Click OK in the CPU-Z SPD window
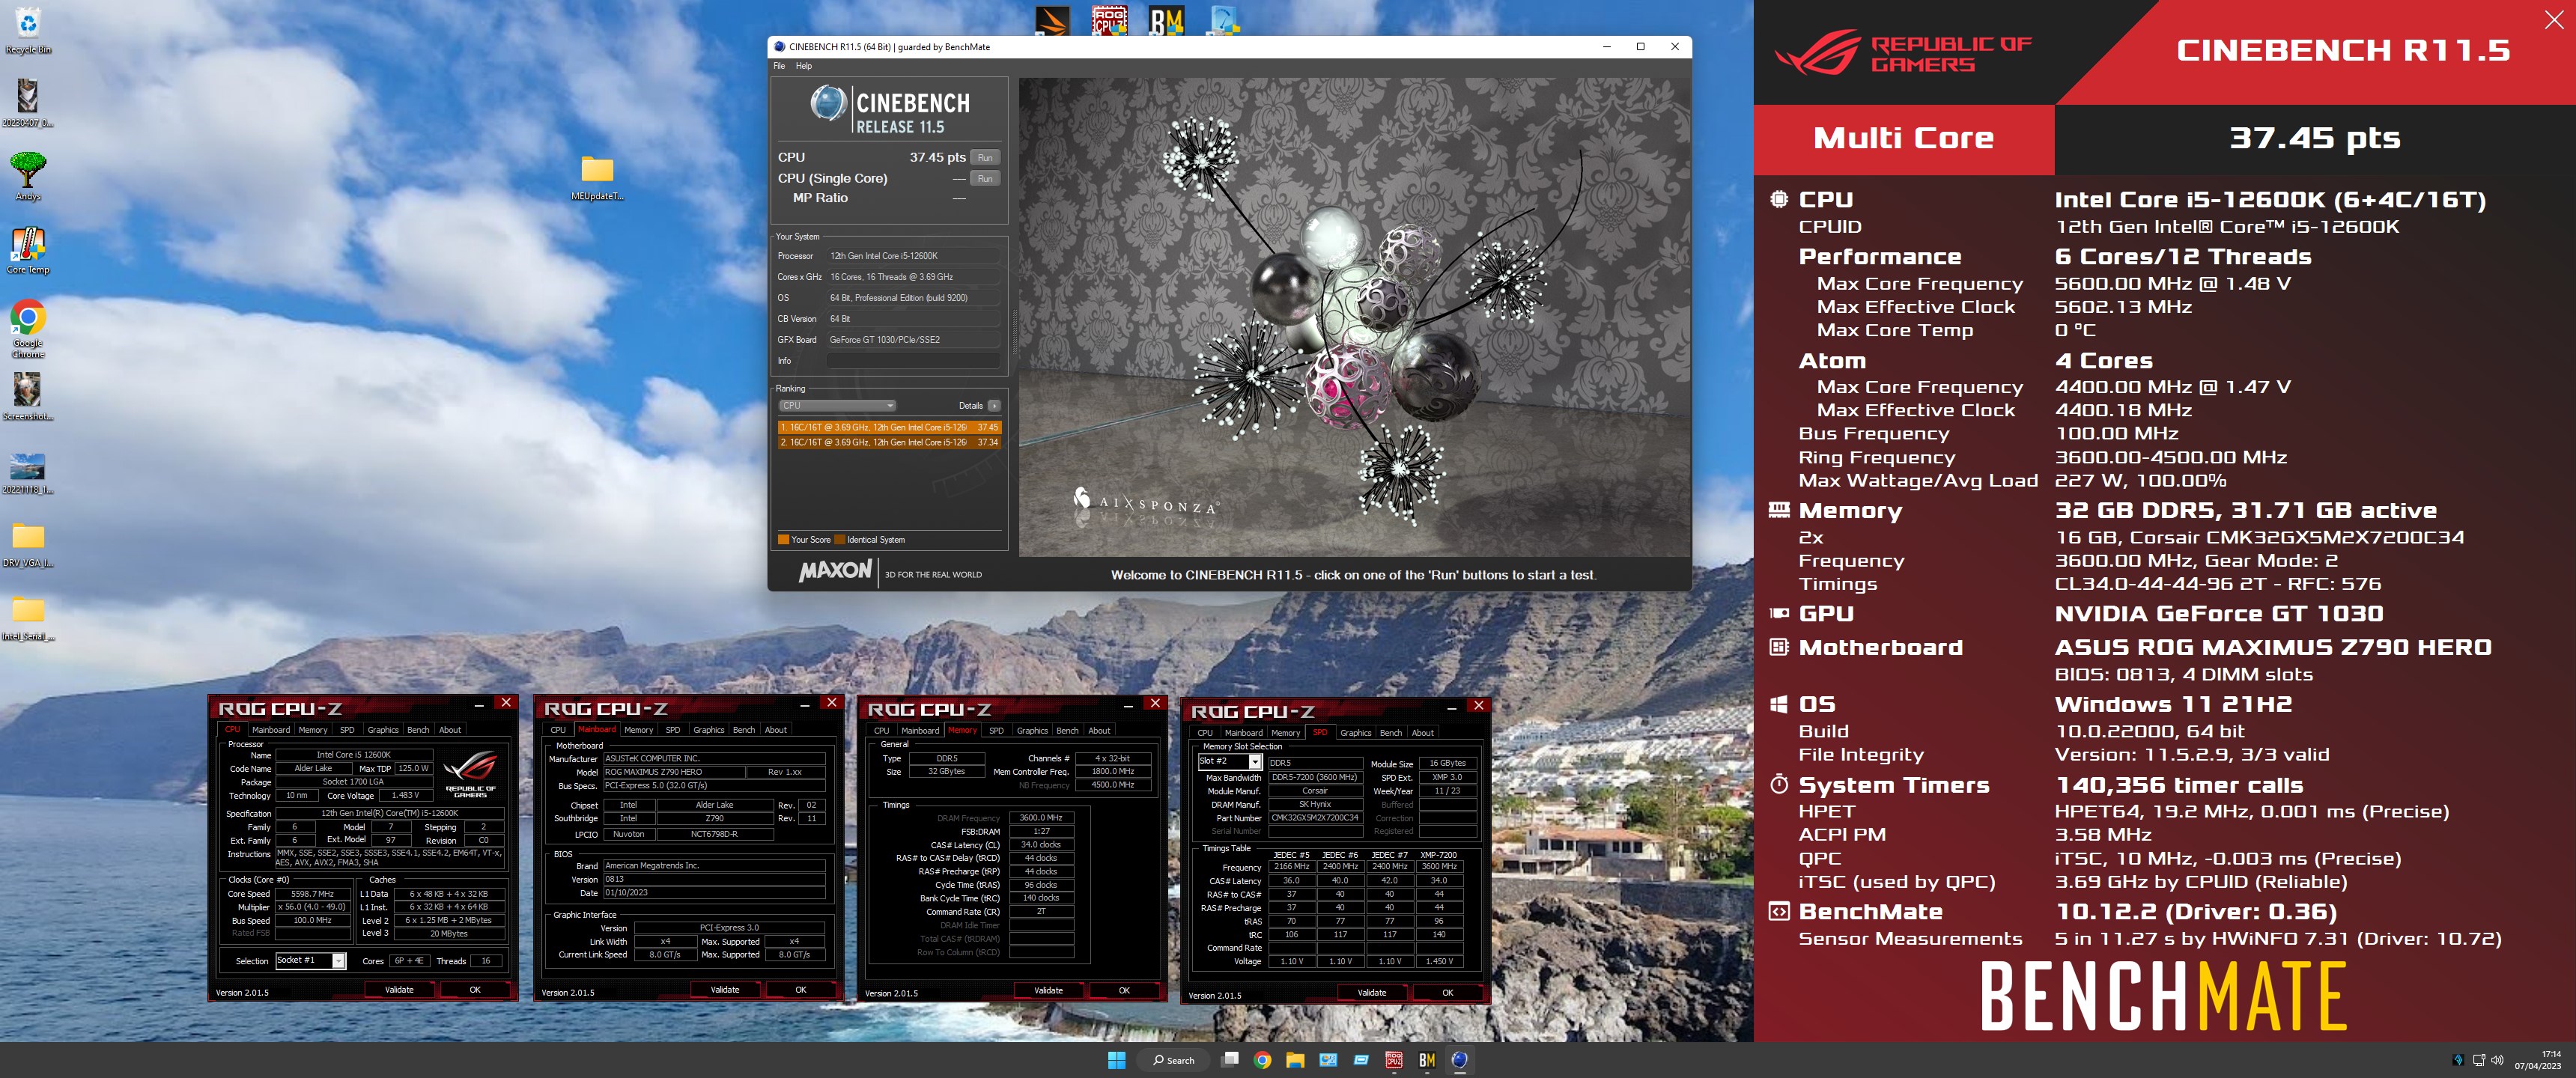Screen dimensions: 2576x1078 (1448, 993)
